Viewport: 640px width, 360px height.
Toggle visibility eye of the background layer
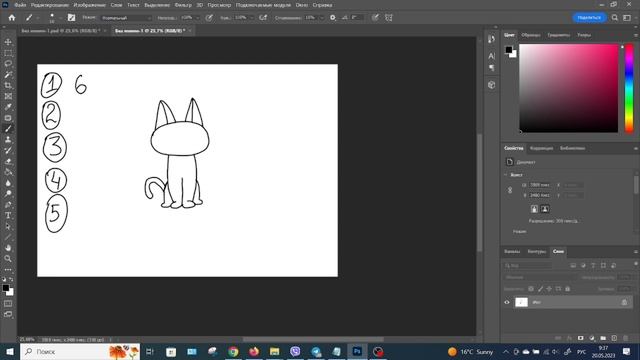[x=507, y=302]
